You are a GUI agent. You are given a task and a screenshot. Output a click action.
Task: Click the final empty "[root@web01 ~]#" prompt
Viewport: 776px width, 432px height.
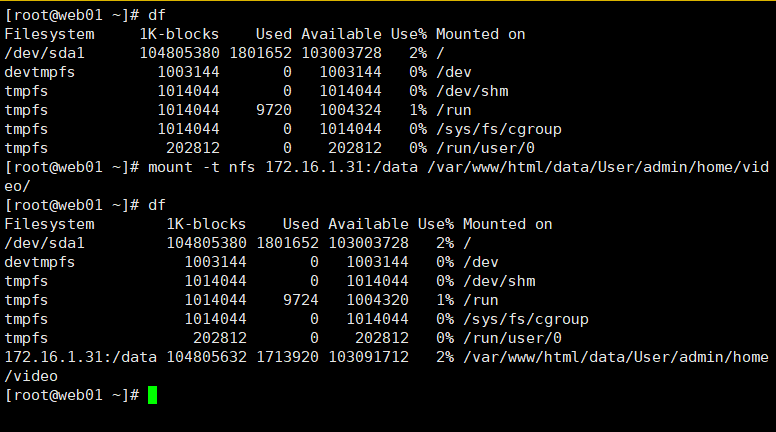click(72, 395)
